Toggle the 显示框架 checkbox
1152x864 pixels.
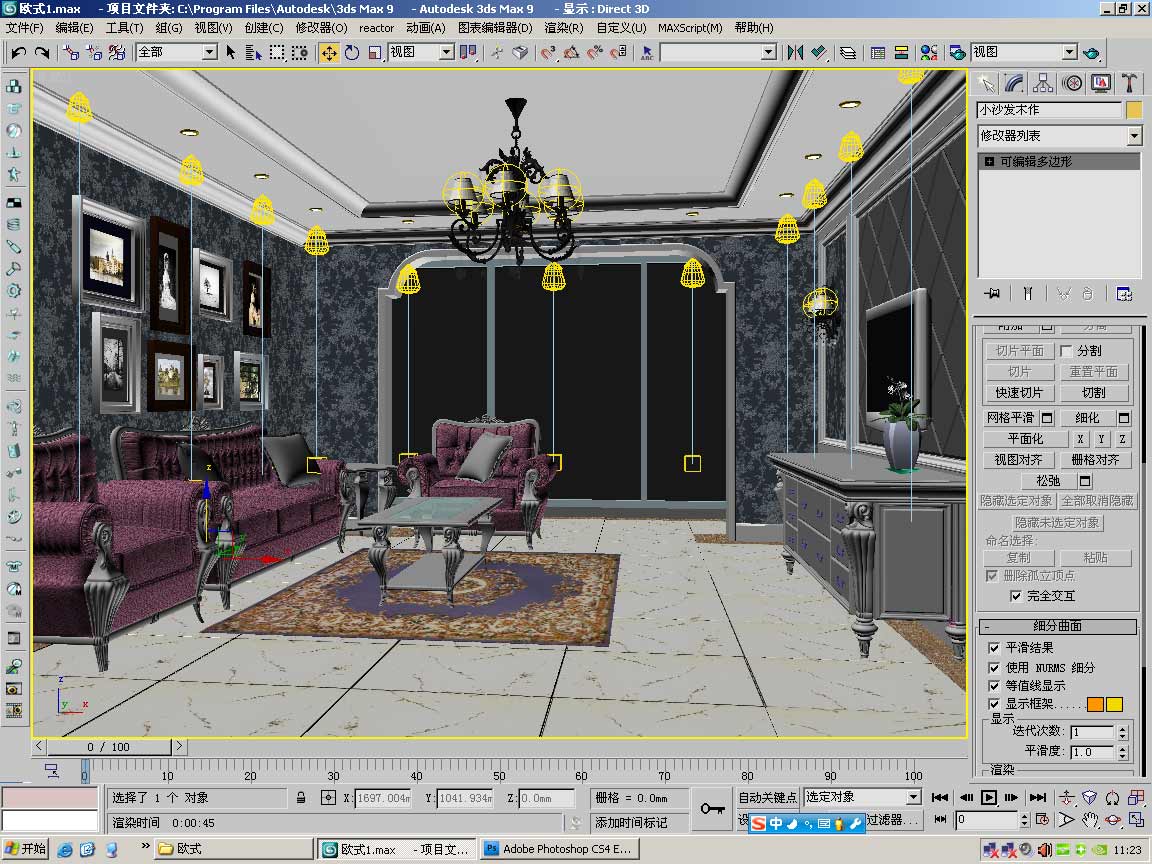coord(993,704)
